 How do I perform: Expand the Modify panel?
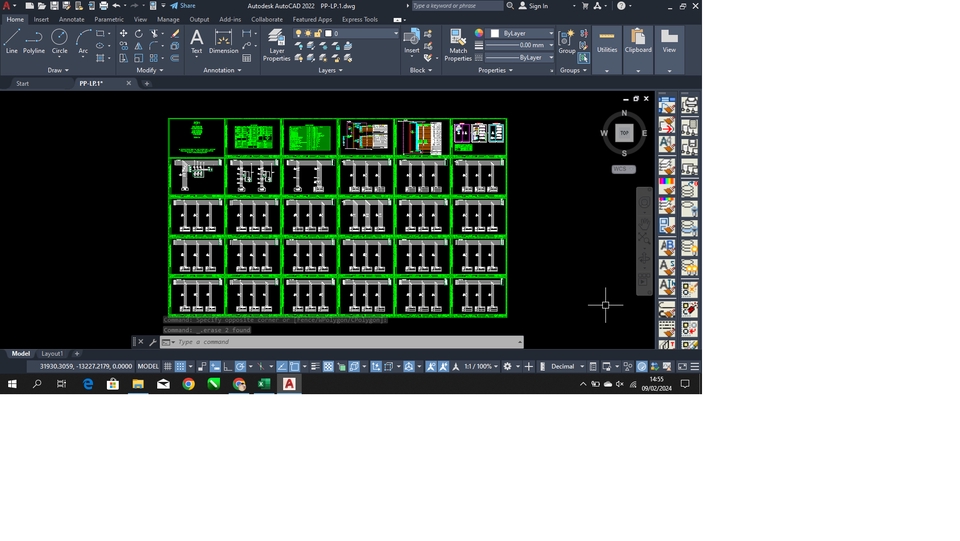click(149, 70)
